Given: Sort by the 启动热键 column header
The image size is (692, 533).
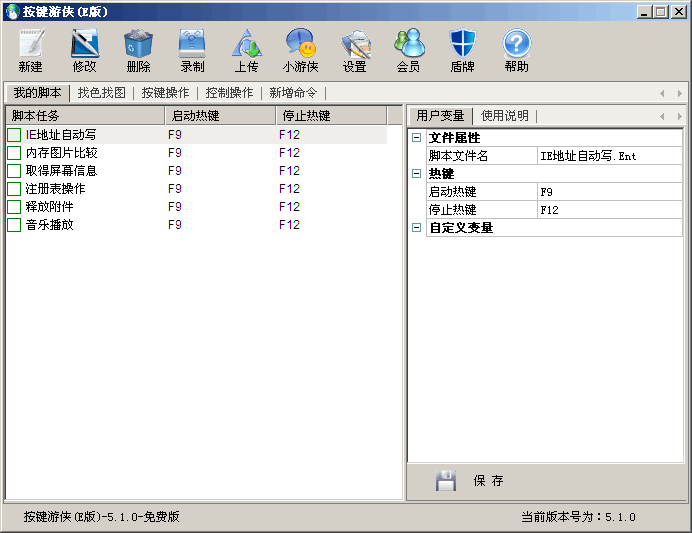Looking at the screenshot, I should 220,116.
